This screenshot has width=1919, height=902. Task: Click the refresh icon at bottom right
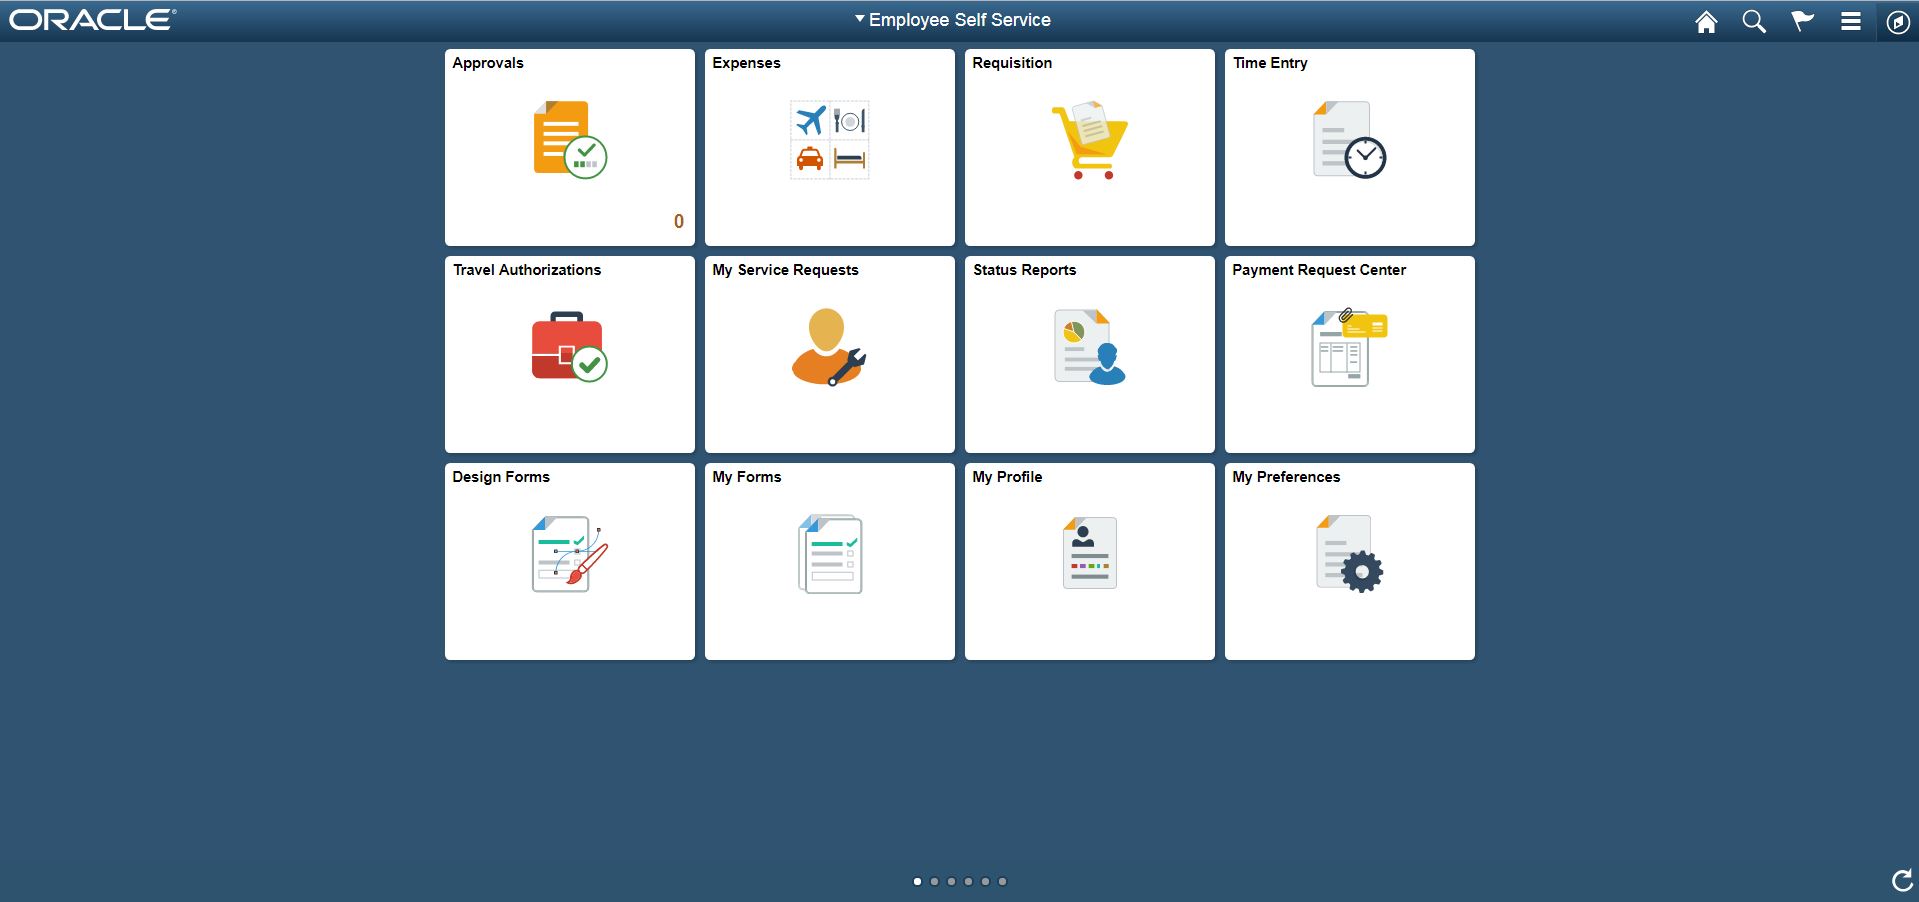click(x=1901, y=880)
